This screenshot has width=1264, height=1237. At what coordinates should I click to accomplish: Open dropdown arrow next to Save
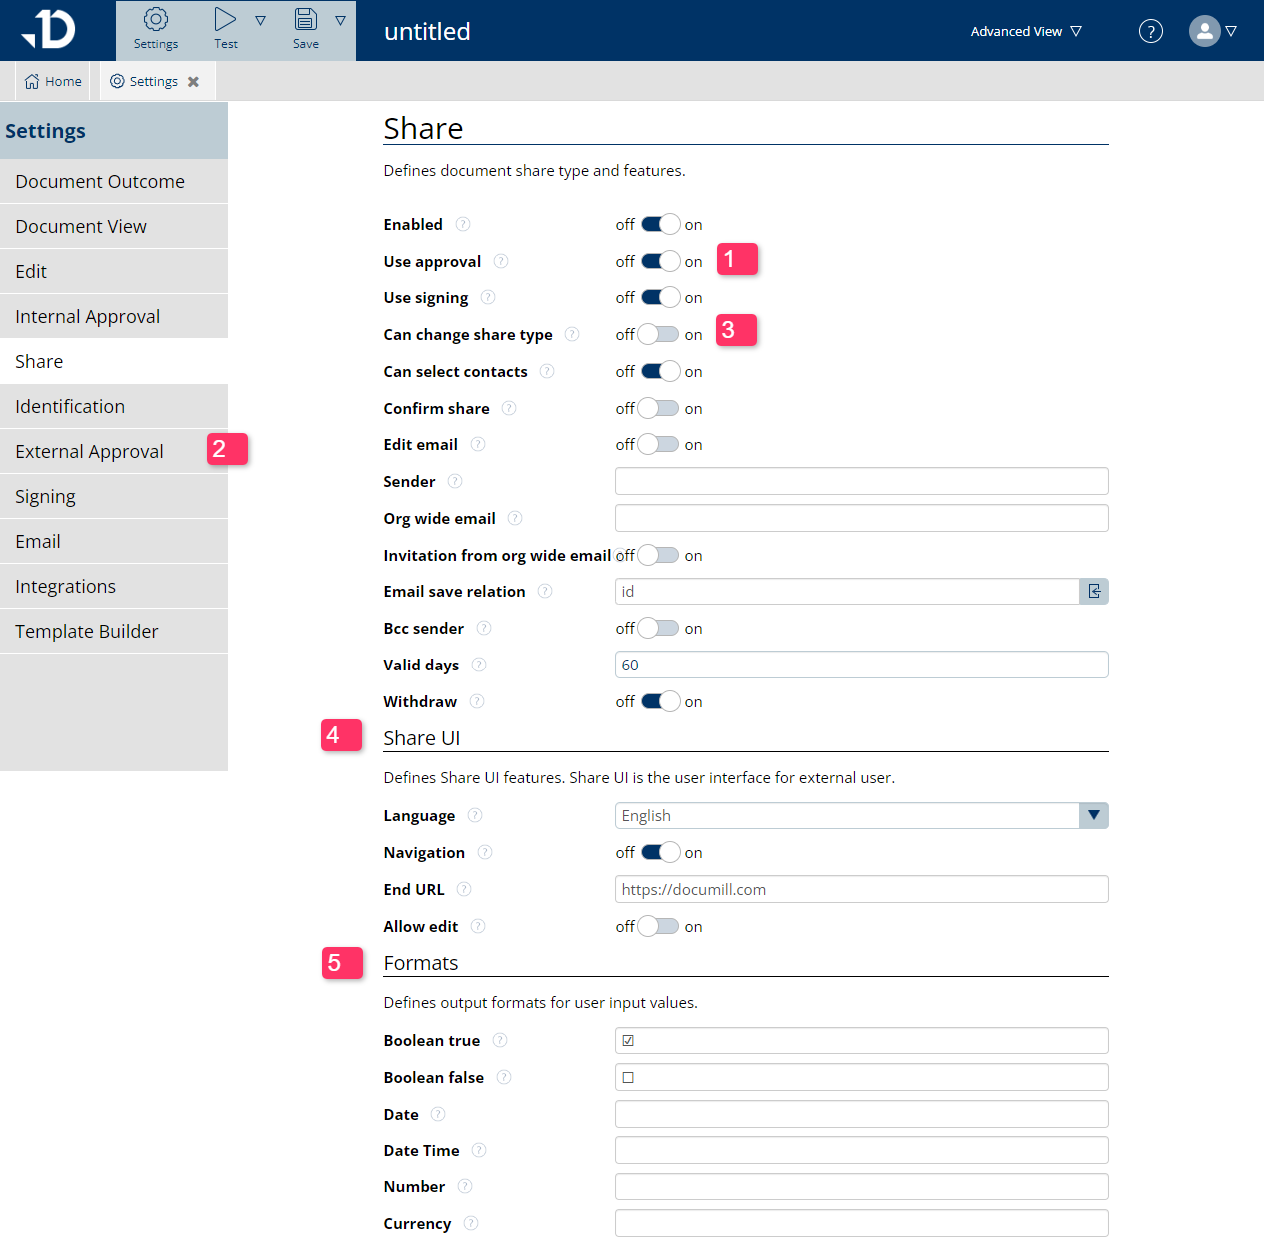(x=340, y=21)
